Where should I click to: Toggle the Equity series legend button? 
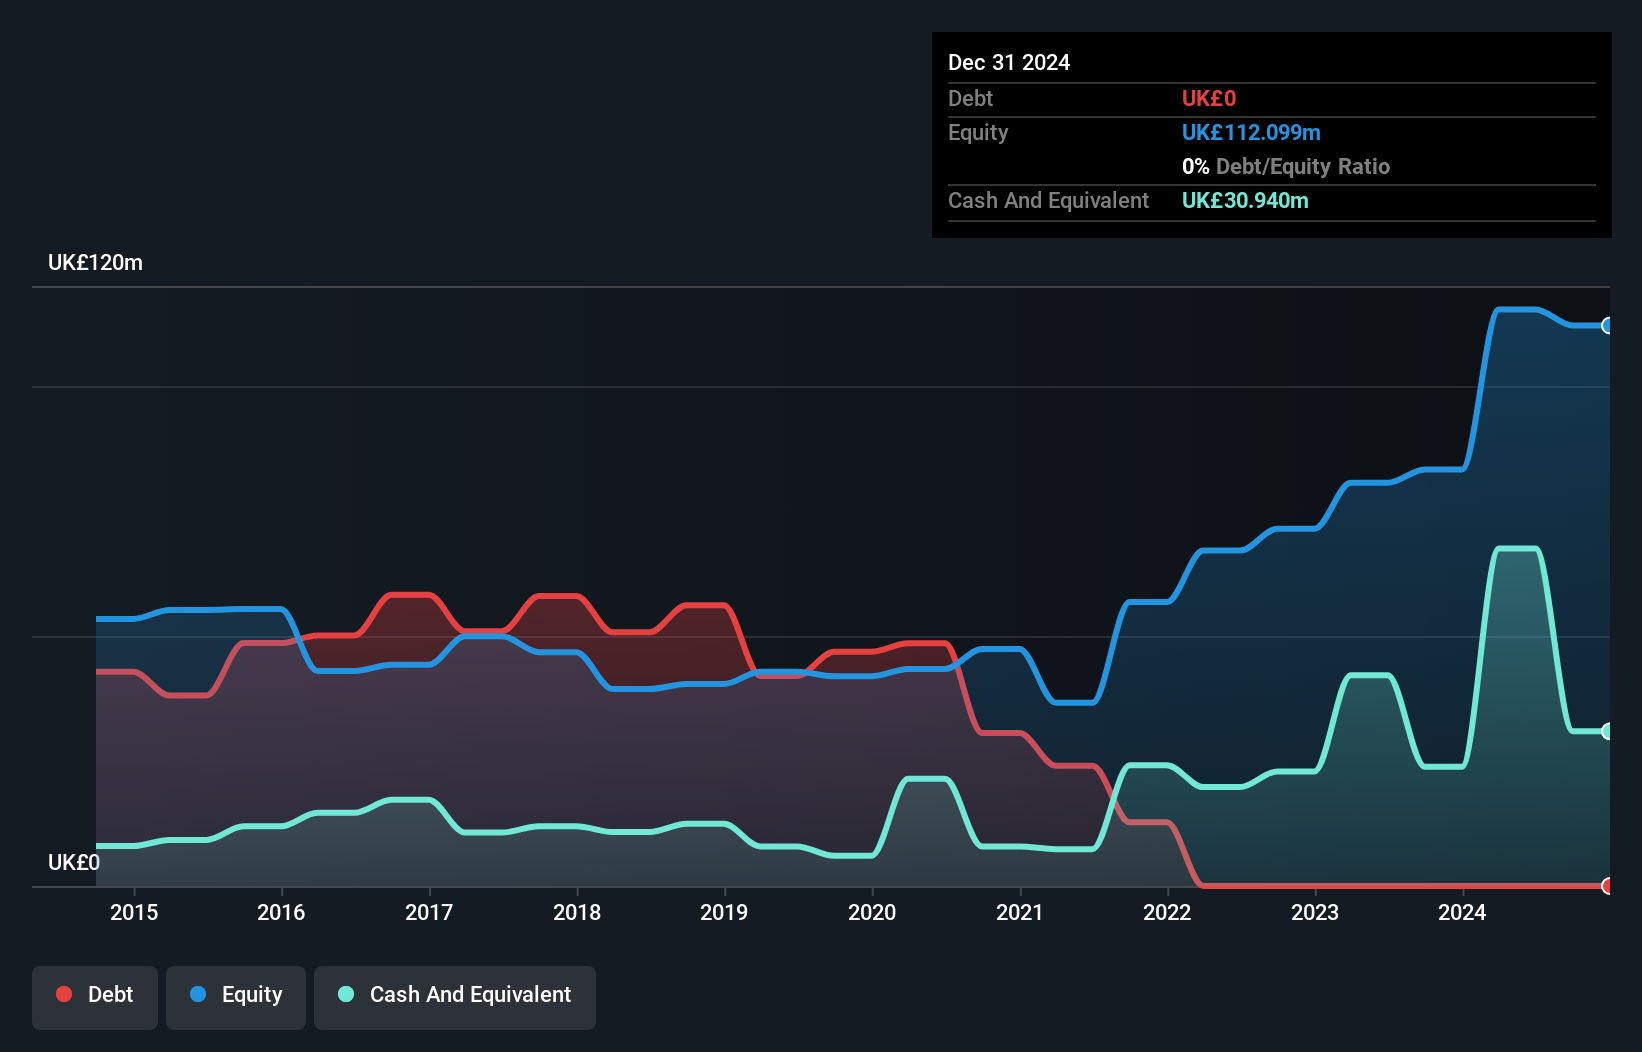[236, 997]
